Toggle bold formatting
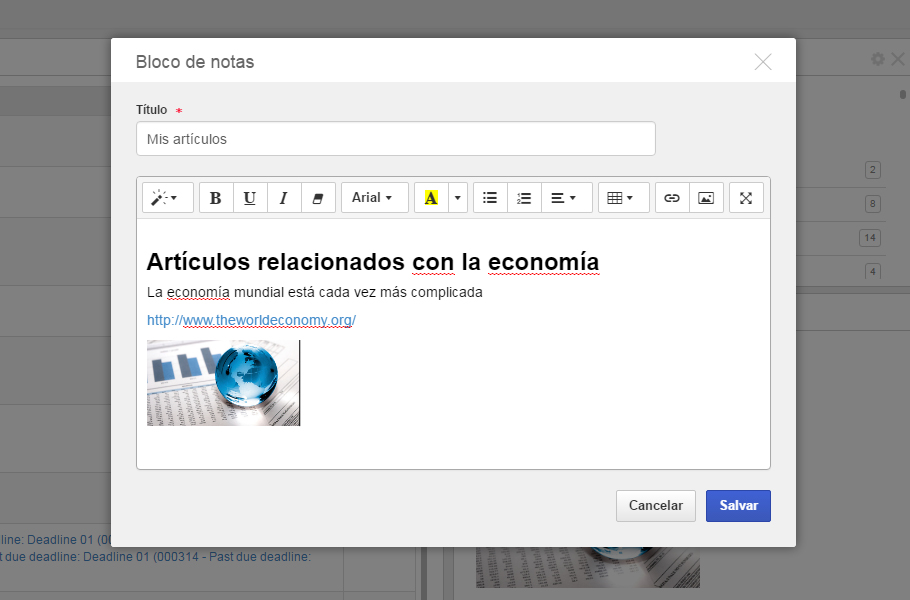The image size is (910, 600). coord(216,198)
